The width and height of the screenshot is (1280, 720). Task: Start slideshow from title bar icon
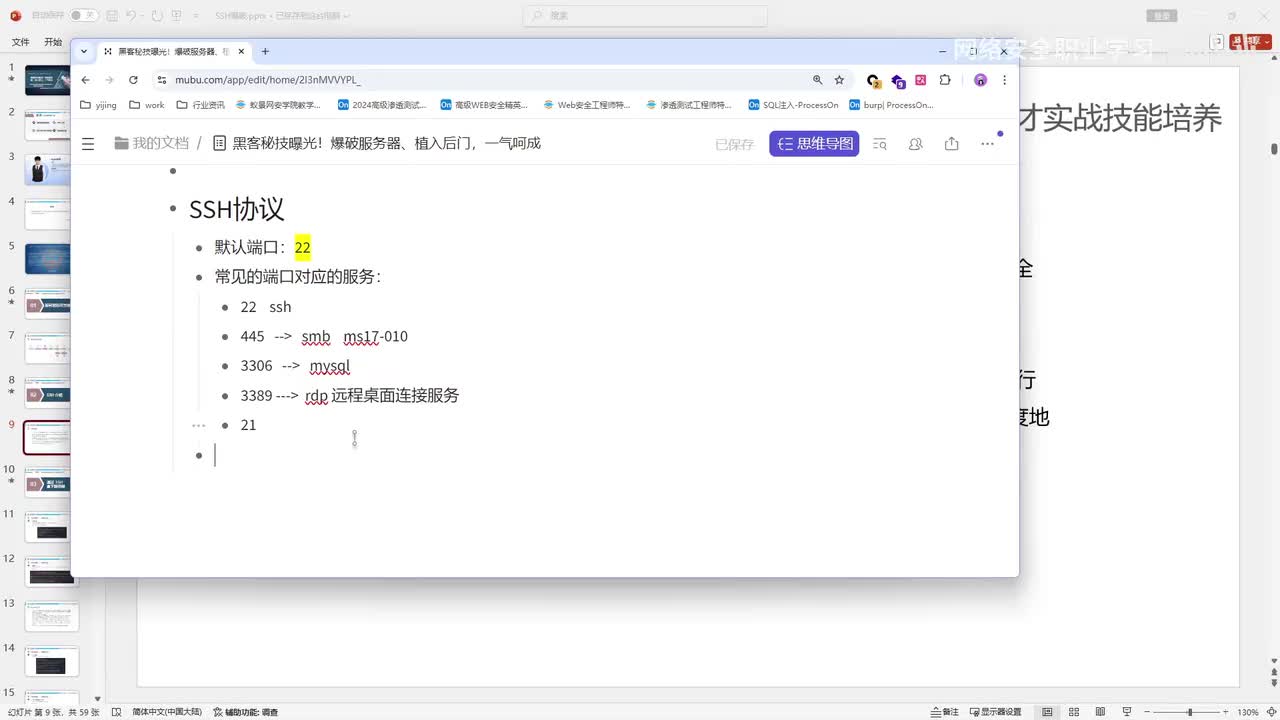tap(177, 15)
